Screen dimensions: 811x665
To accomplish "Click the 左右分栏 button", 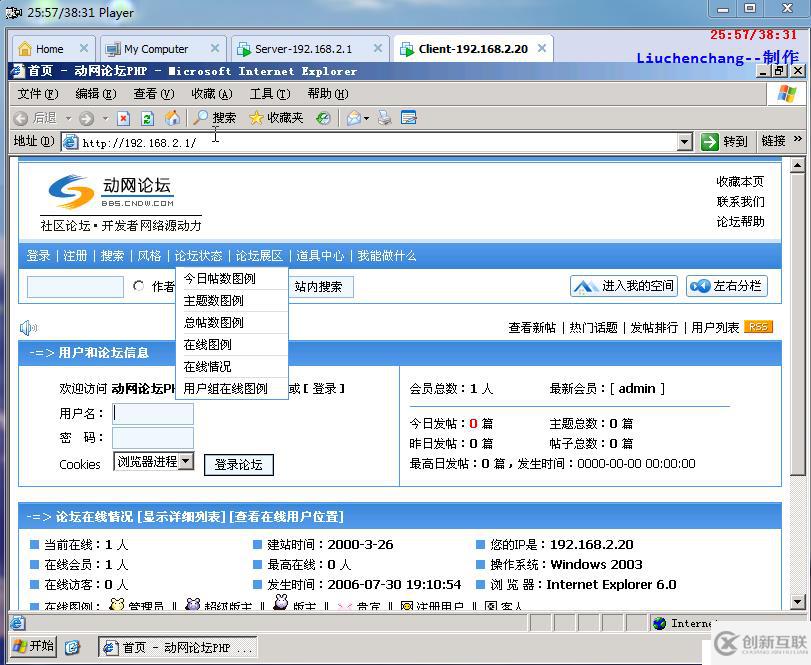I will (727, 286).
